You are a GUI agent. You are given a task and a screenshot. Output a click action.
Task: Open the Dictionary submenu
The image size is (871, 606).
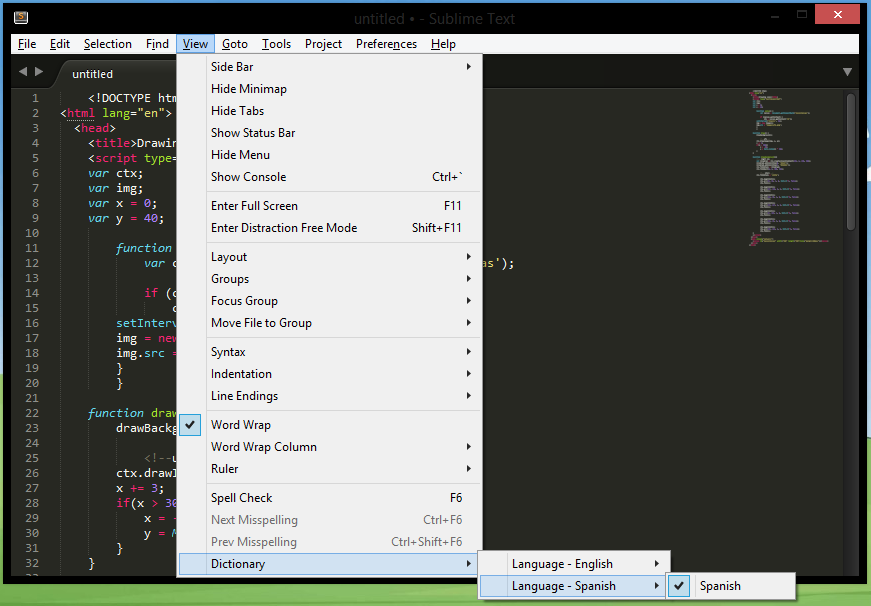(x=330, y=564)
